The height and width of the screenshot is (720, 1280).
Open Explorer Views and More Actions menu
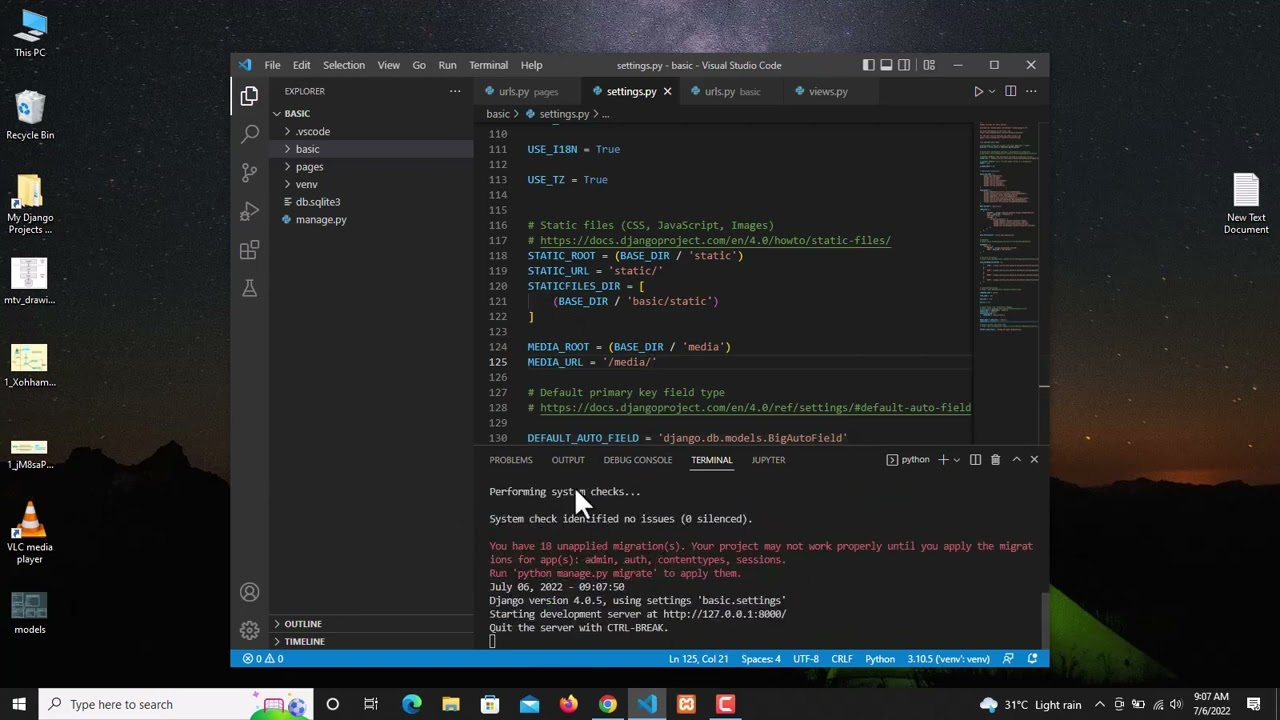[x=455, y=91]
